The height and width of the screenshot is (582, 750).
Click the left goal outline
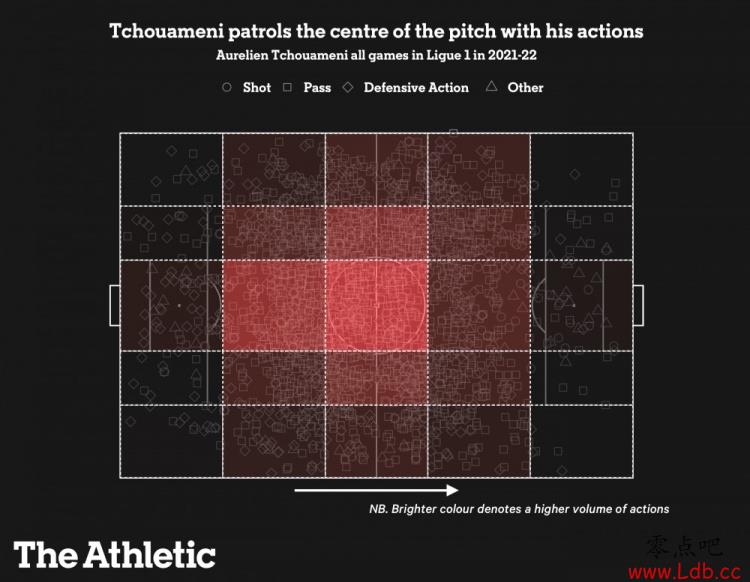114,305
